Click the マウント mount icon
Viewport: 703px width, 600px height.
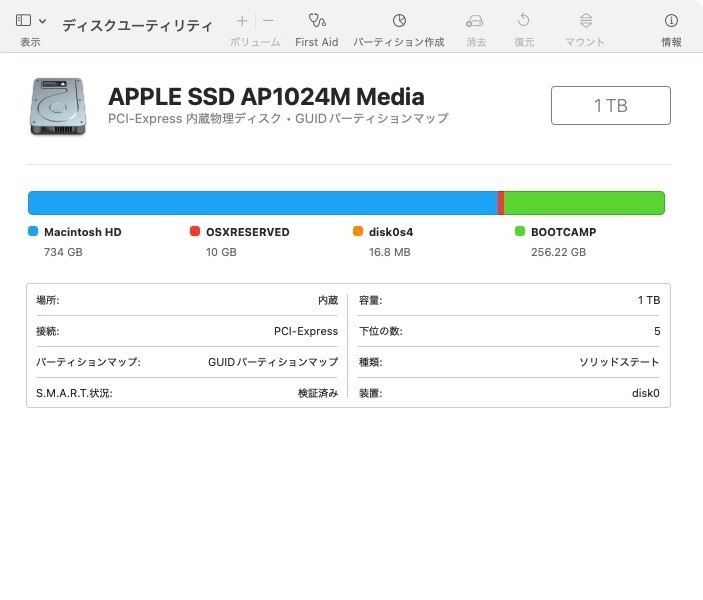coord(586,20)
